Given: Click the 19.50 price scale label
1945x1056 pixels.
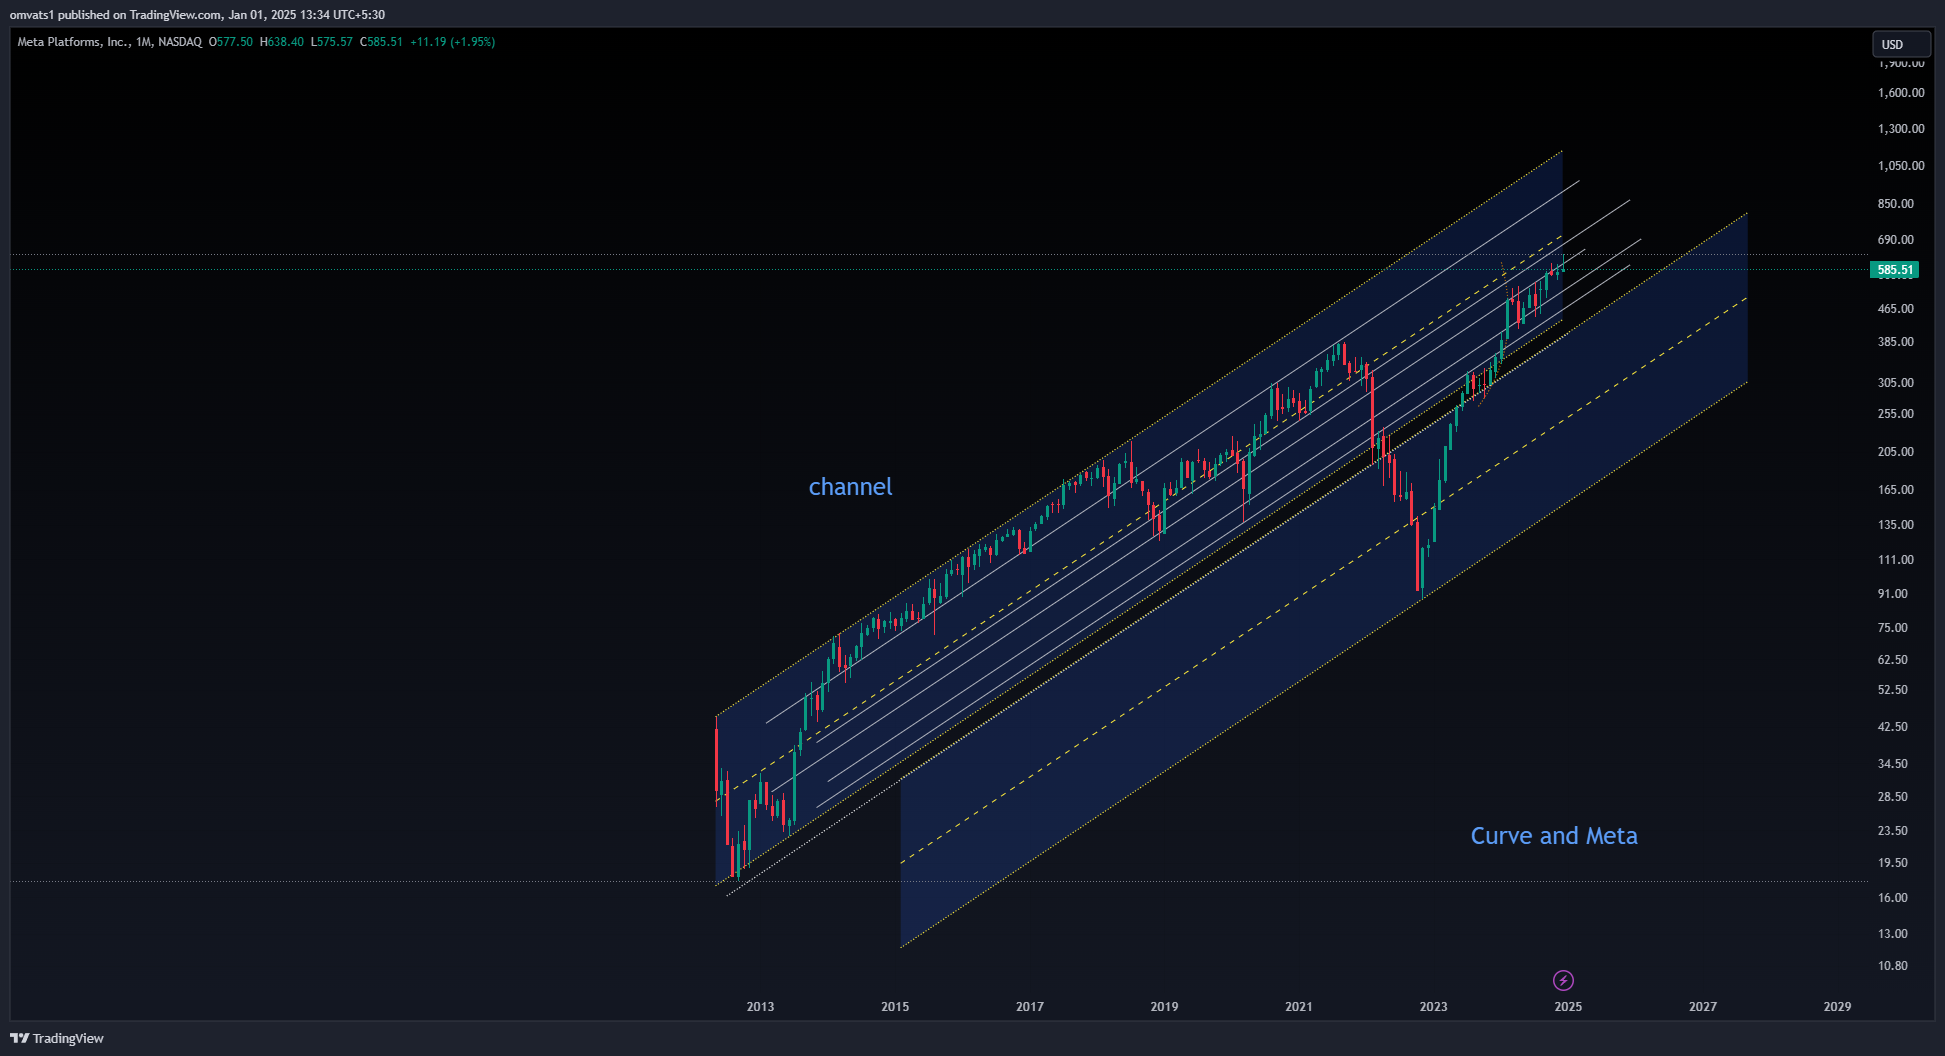Looking at the screenshot, I should (1893, 863).
